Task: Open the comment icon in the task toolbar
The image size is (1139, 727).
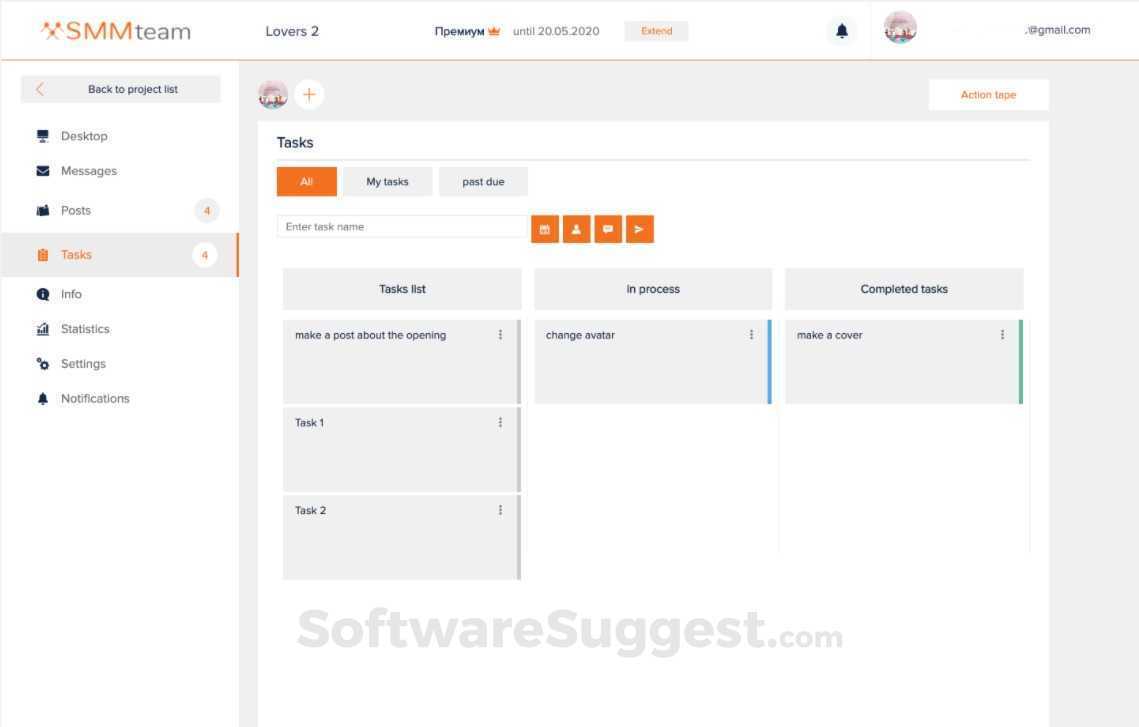Action: (608, 229)
